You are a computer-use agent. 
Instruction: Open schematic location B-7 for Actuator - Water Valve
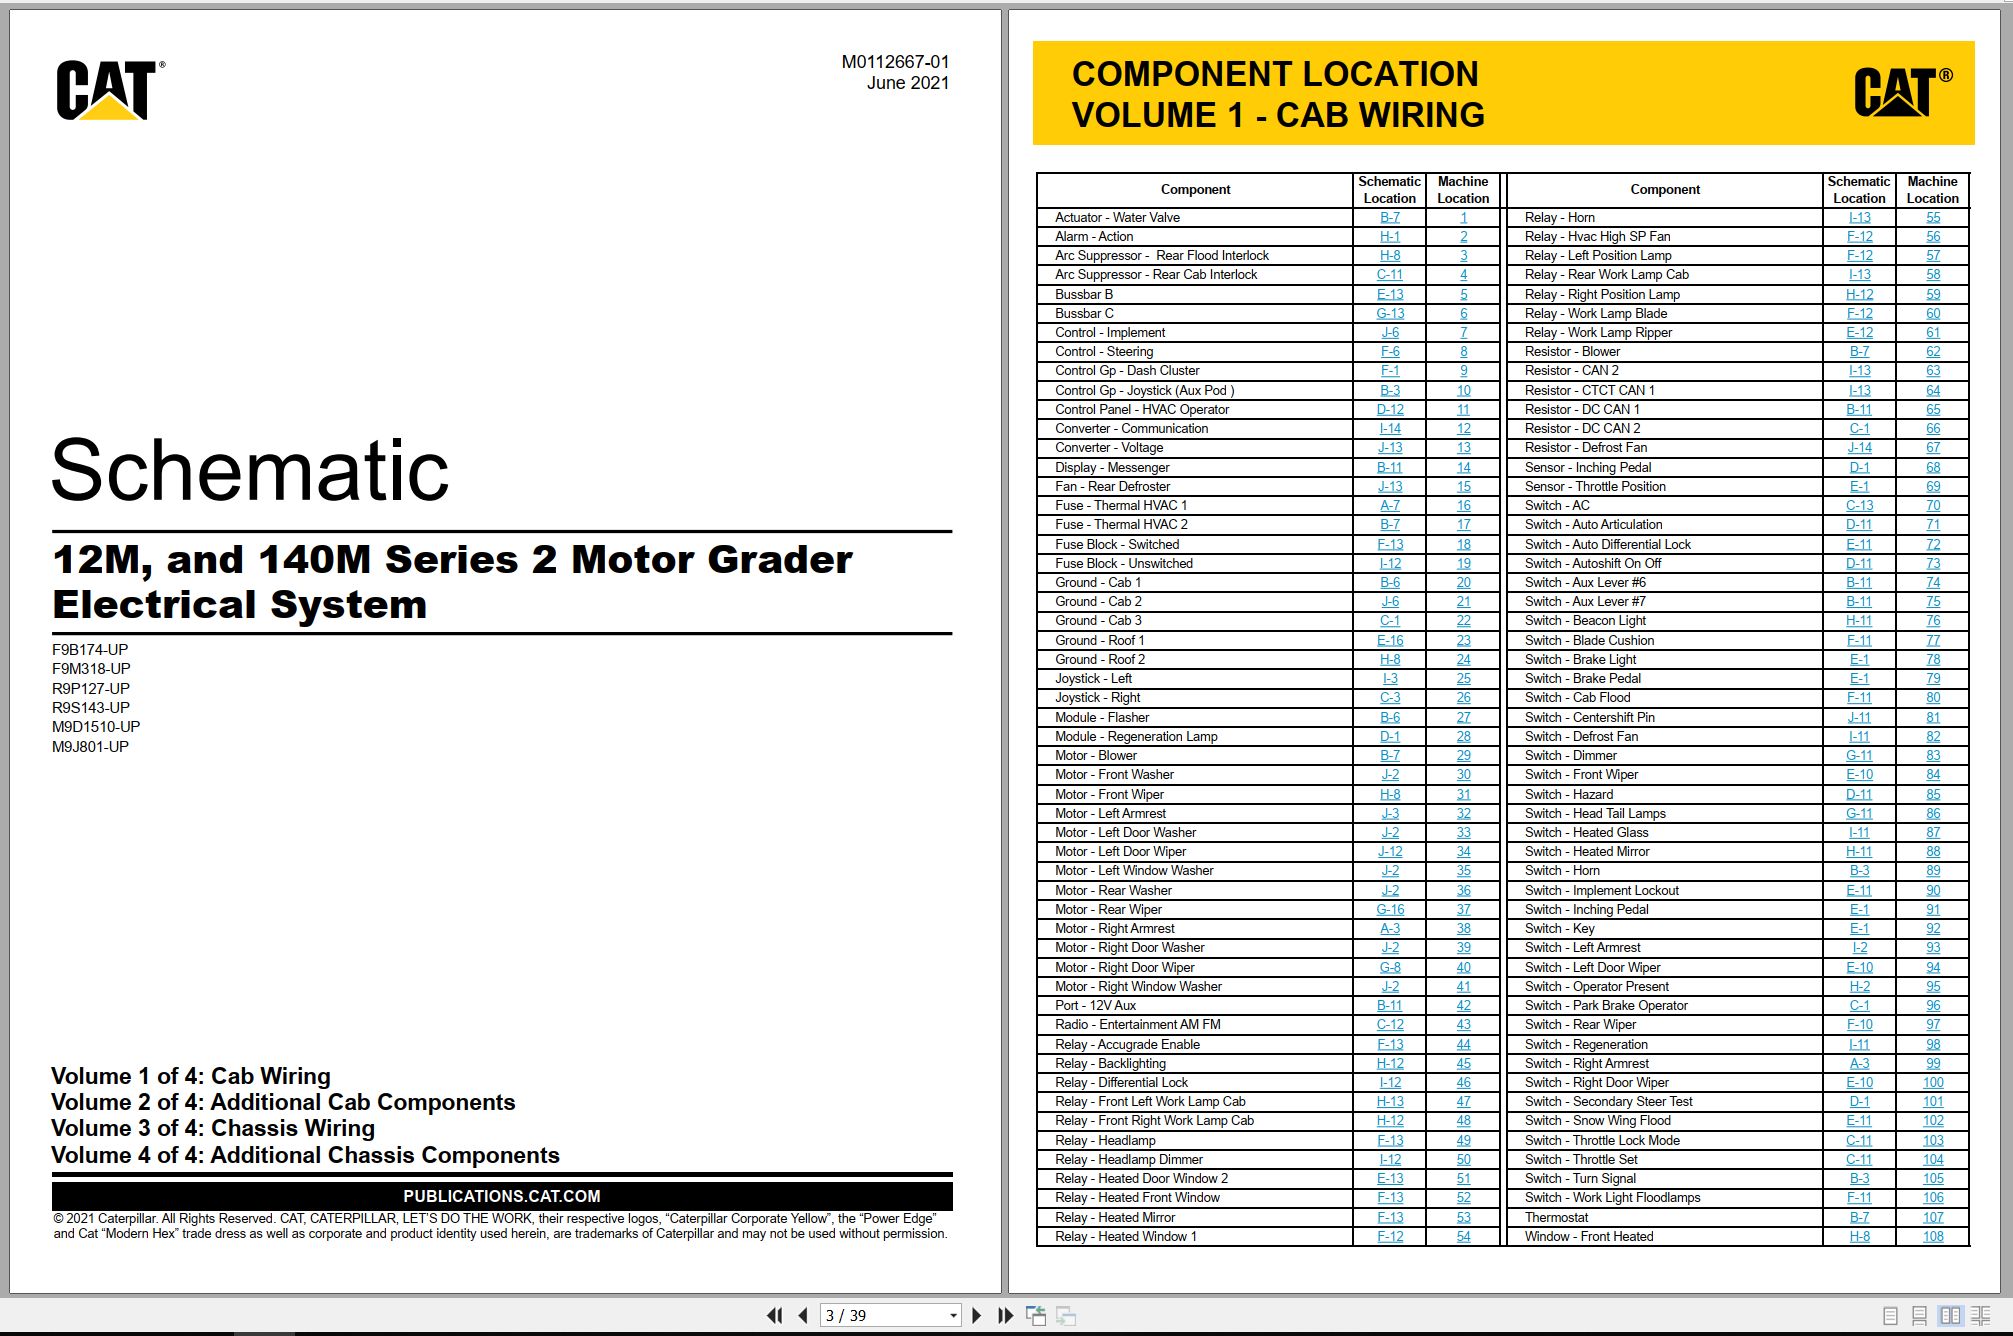pyautogui.click(x=1389, y=217)
